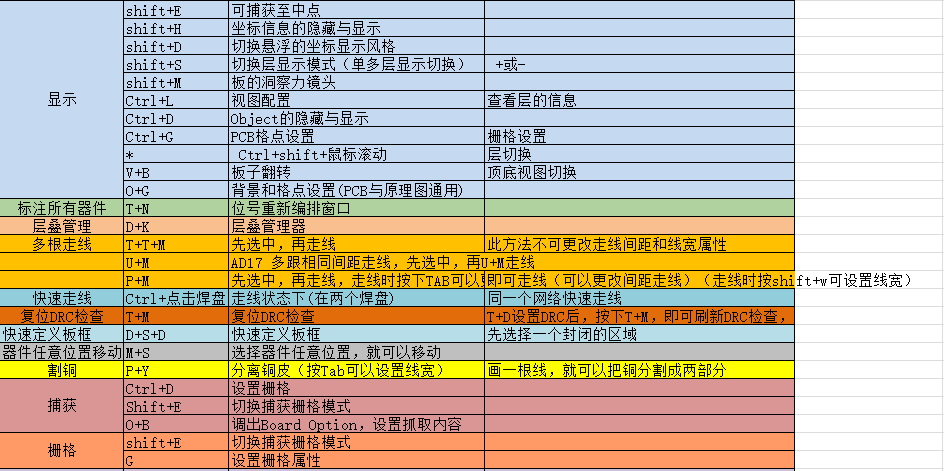Click the 设置栅格属性 cell
The image size is (944, 471).
pos(356,461)
